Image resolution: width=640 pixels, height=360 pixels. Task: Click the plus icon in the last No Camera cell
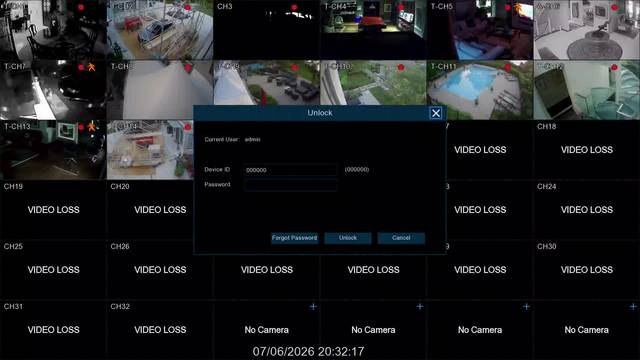(x=633, y=307)
